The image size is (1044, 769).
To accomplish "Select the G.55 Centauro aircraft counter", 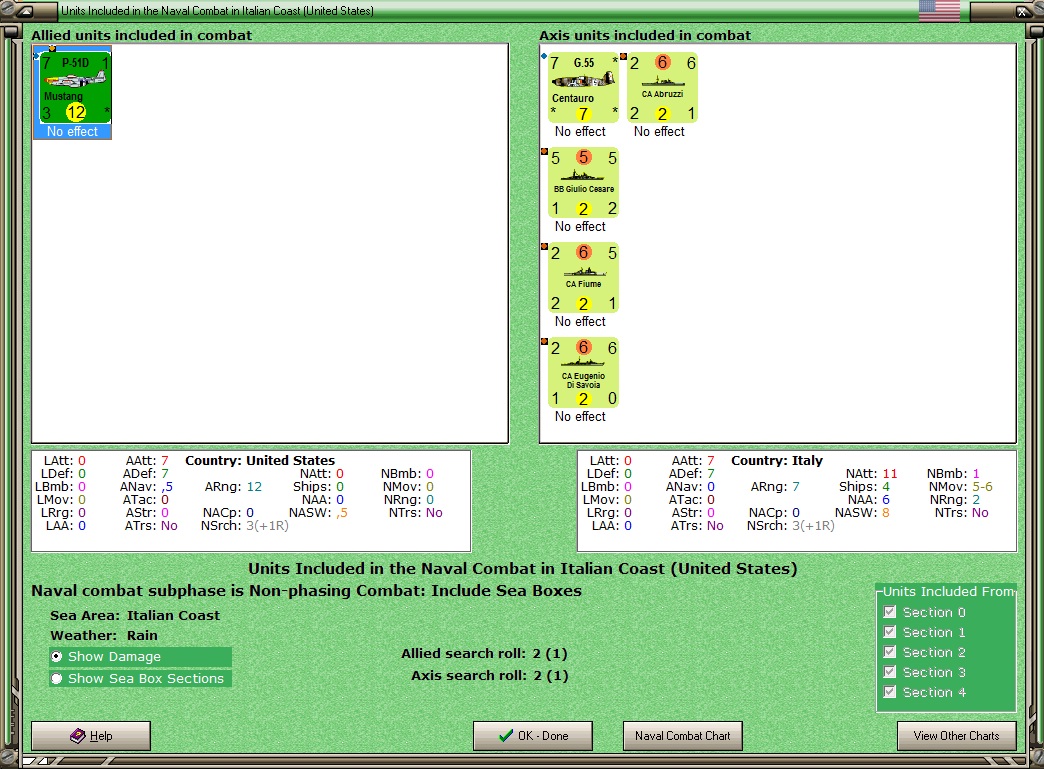I will (x=583, y=88).
